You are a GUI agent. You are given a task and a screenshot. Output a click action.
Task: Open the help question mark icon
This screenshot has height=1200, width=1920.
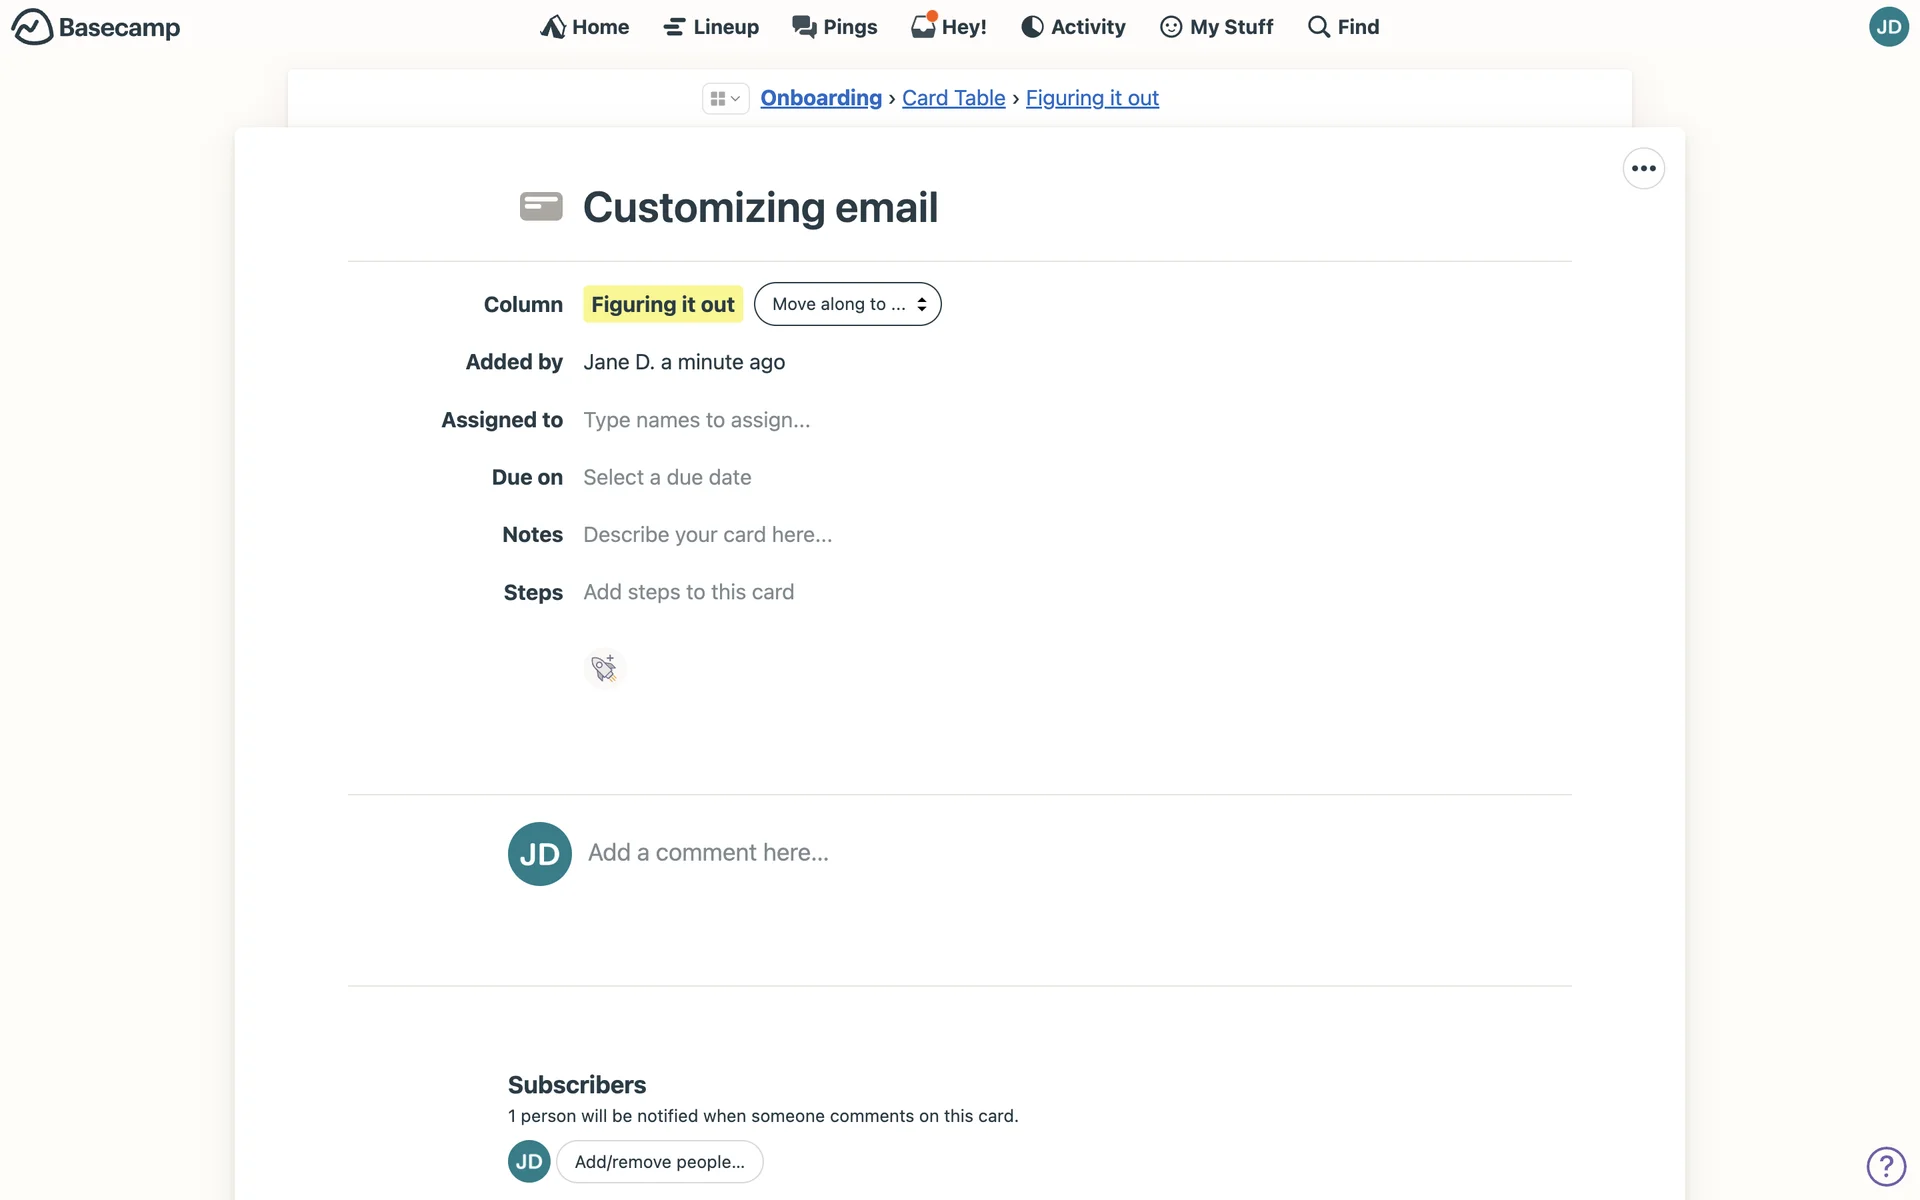tap(1886, 1166)
